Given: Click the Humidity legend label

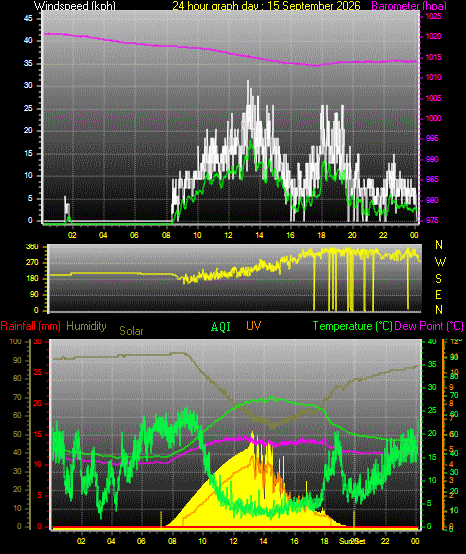Looking at the screenshot, I should coord(86,326).
